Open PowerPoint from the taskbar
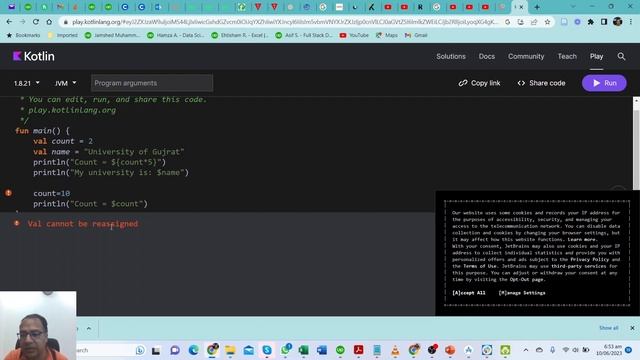This screenshot has width=640, height=360. coord(450,350)
